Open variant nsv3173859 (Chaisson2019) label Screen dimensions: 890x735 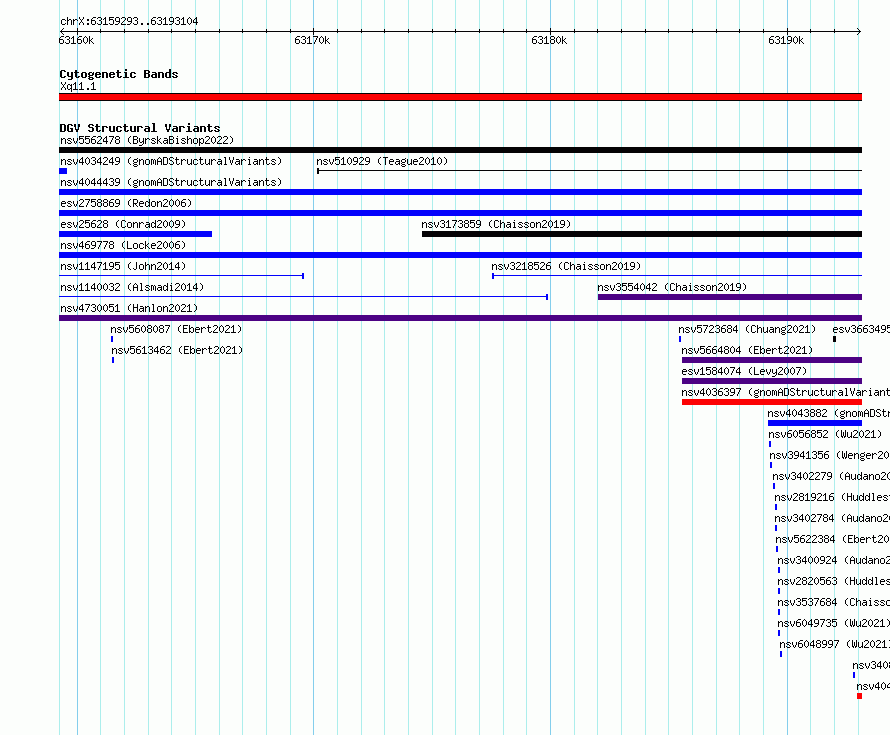pyautogui.click(x=496, y=224)
